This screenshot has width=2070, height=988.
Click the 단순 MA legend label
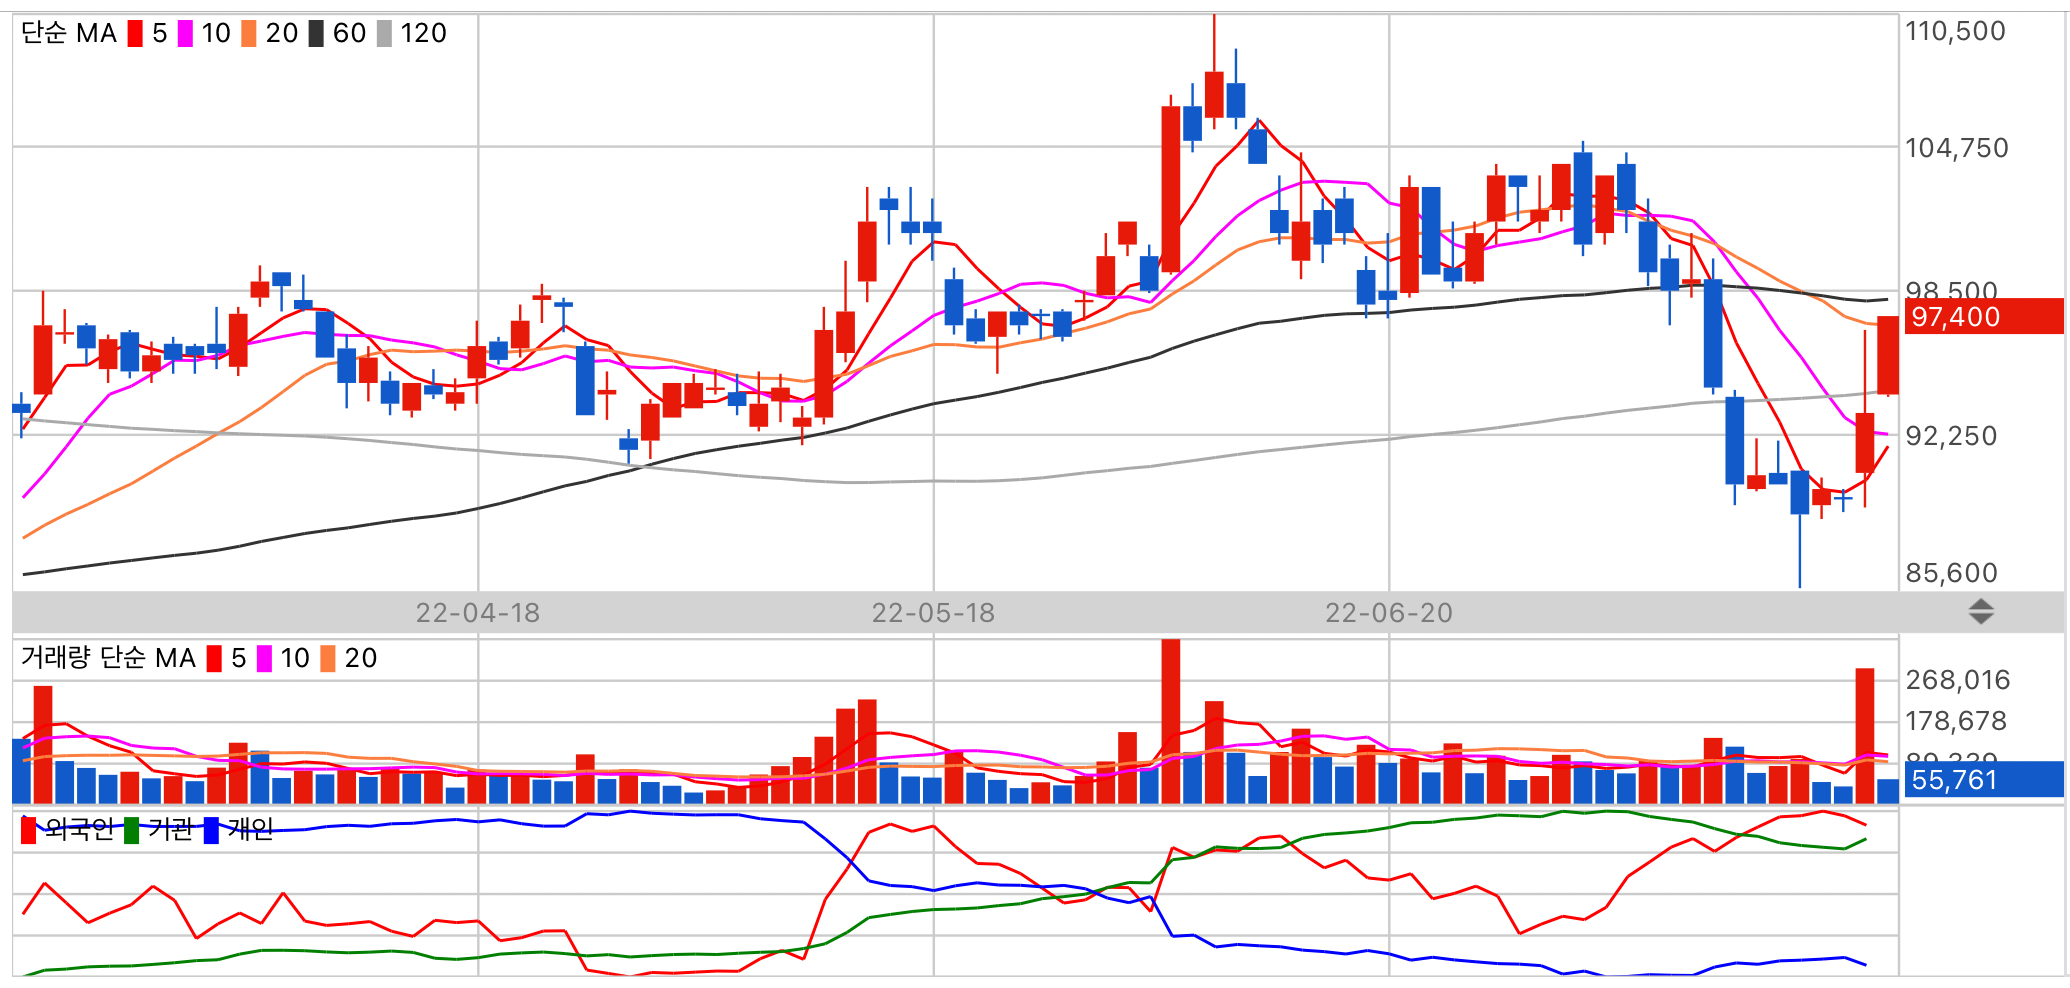point(69,34)
